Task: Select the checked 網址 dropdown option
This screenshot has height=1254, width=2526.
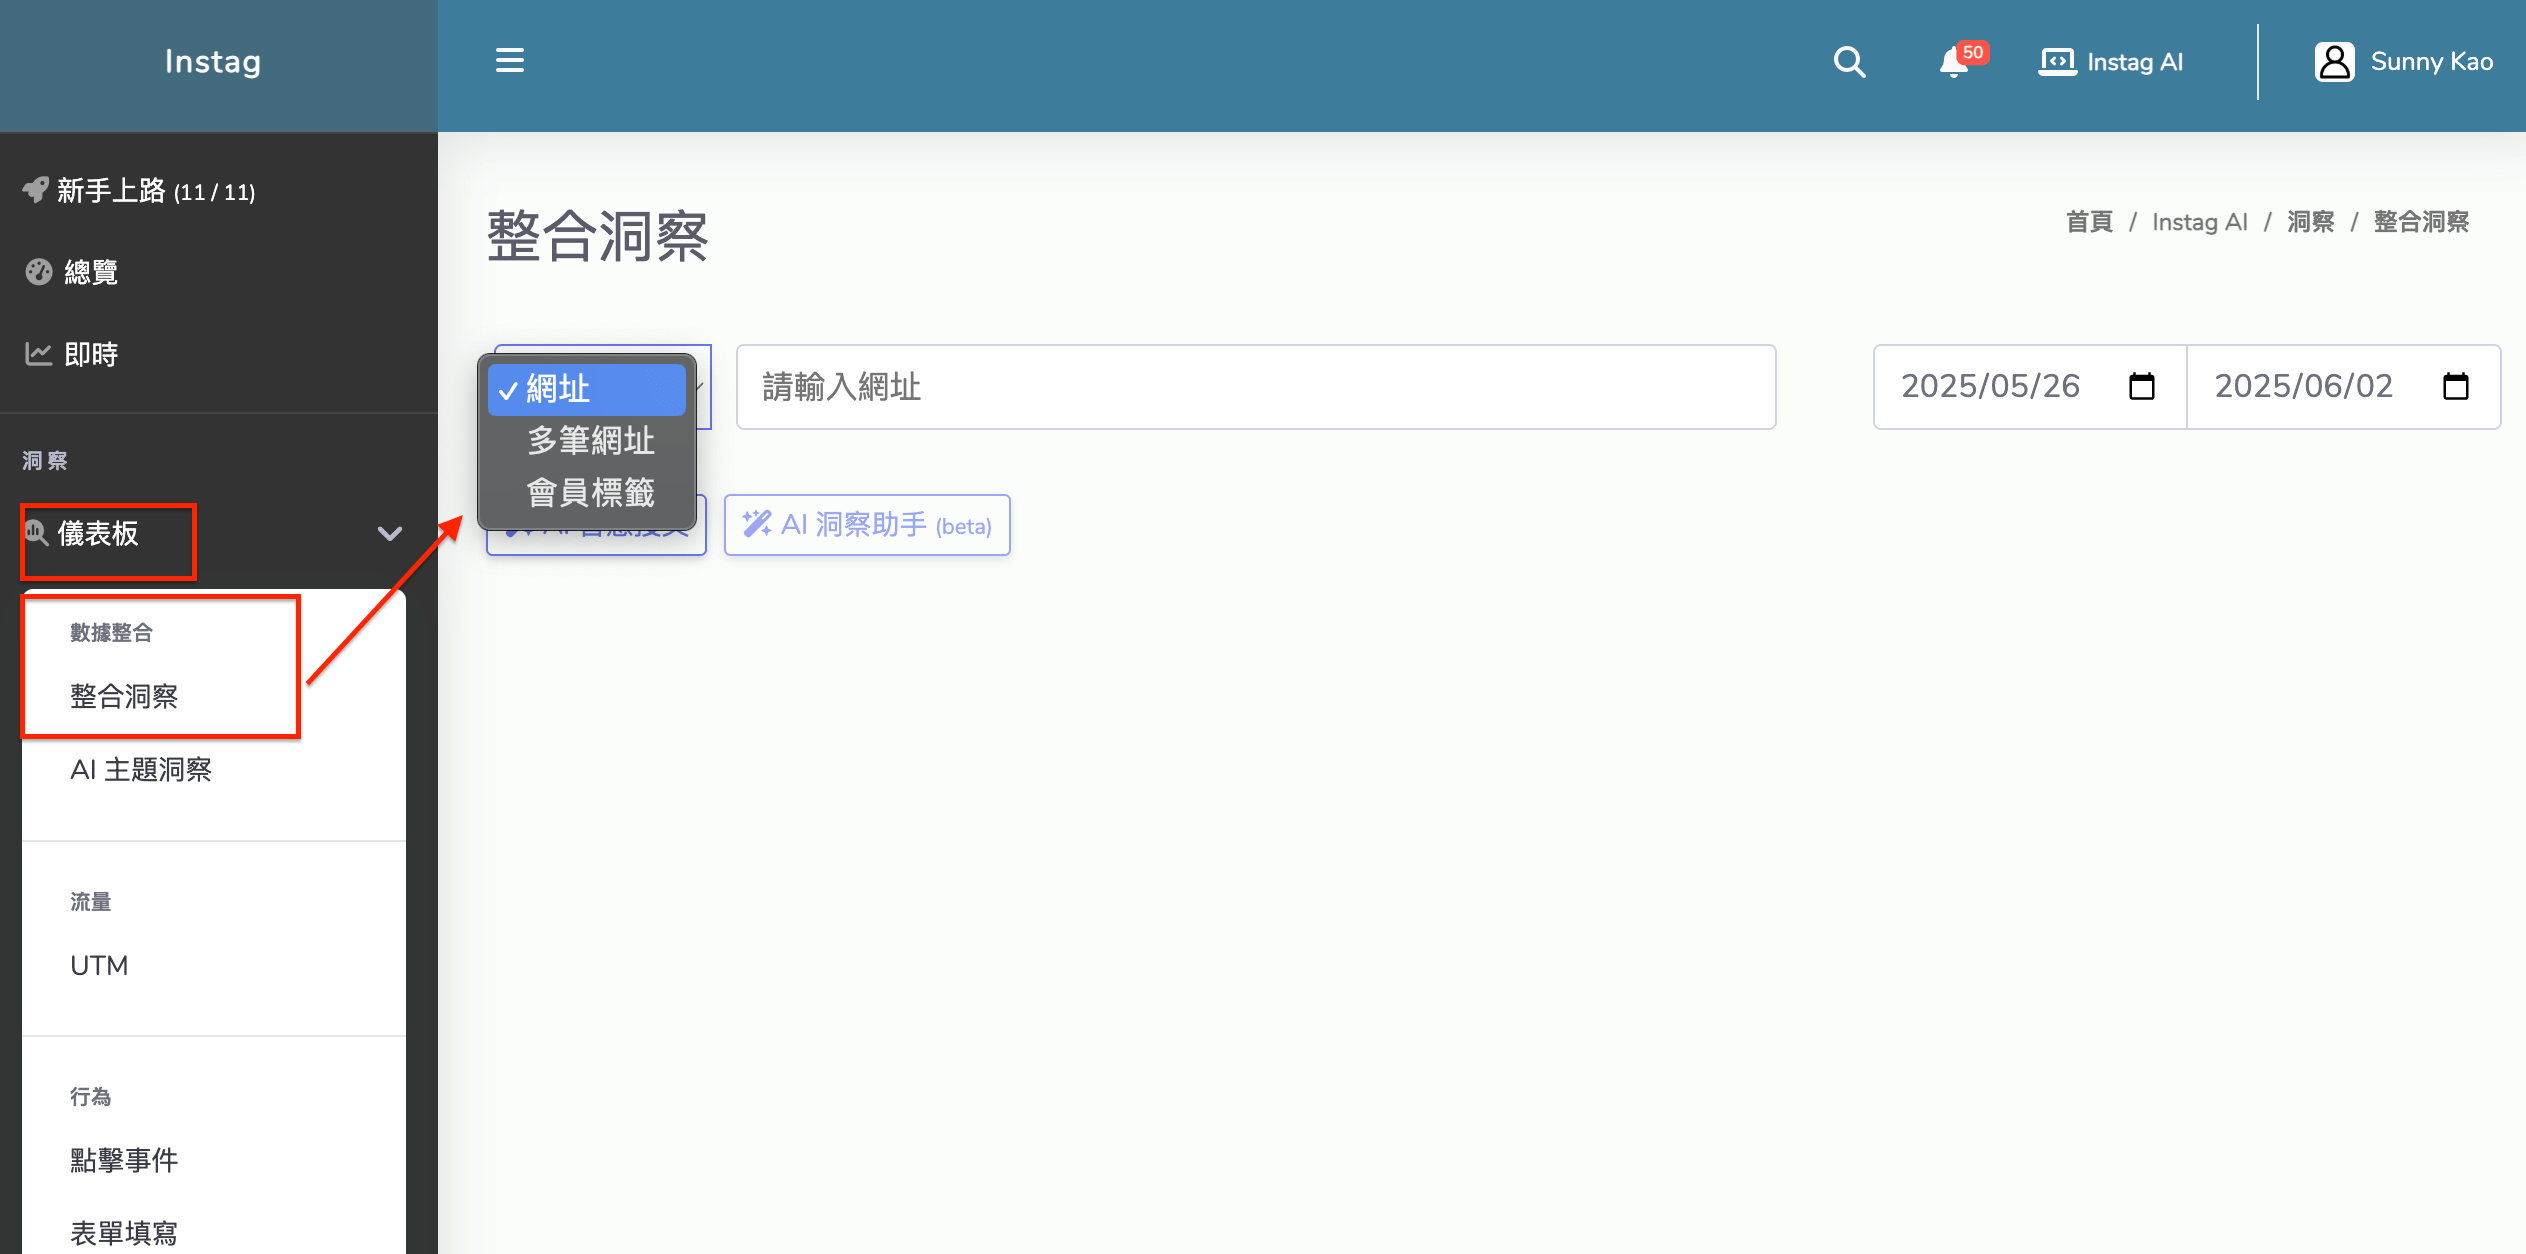Action: tap(586, 389)
